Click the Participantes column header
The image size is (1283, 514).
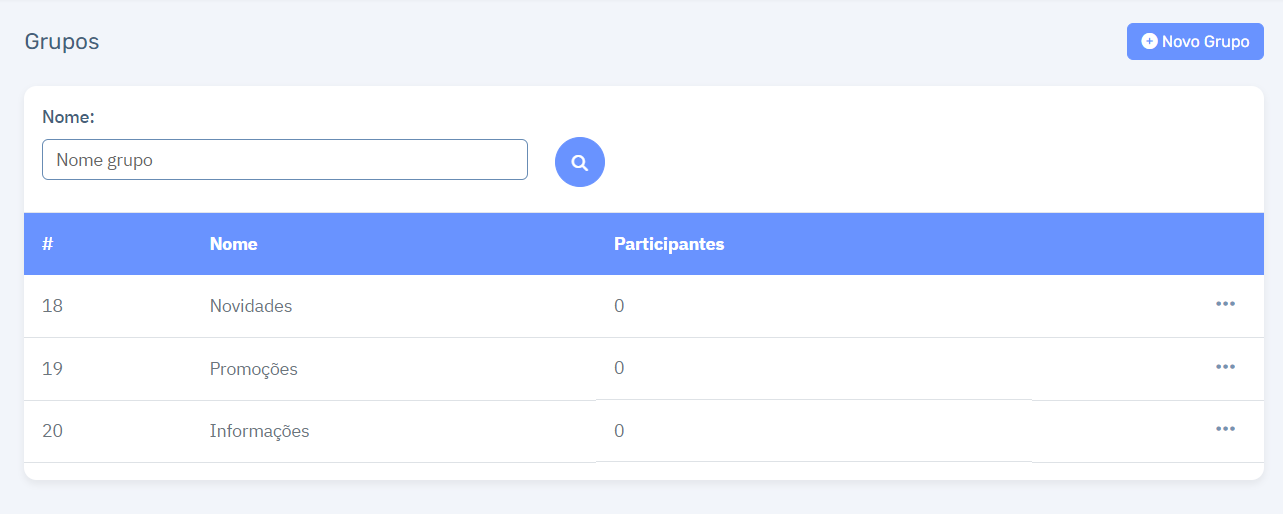[x=669, y=244]
